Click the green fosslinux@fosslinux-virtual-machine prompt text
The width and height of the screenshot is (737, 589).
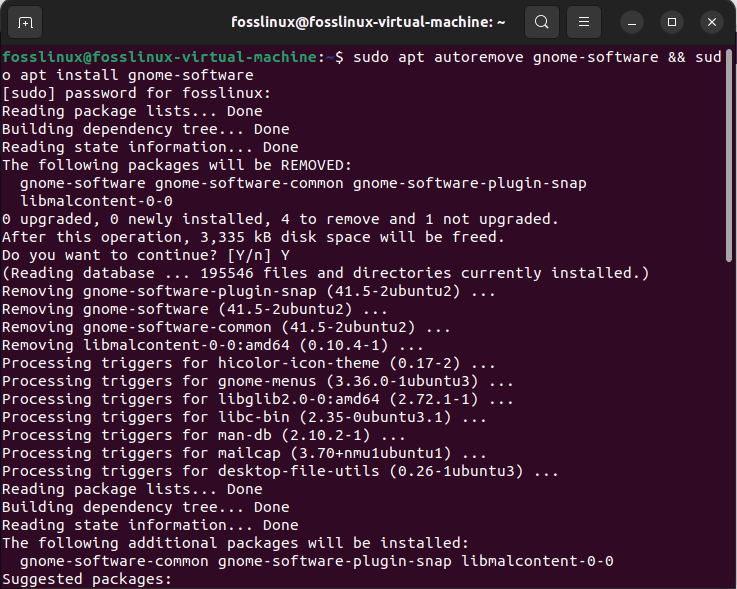point(158,57)
